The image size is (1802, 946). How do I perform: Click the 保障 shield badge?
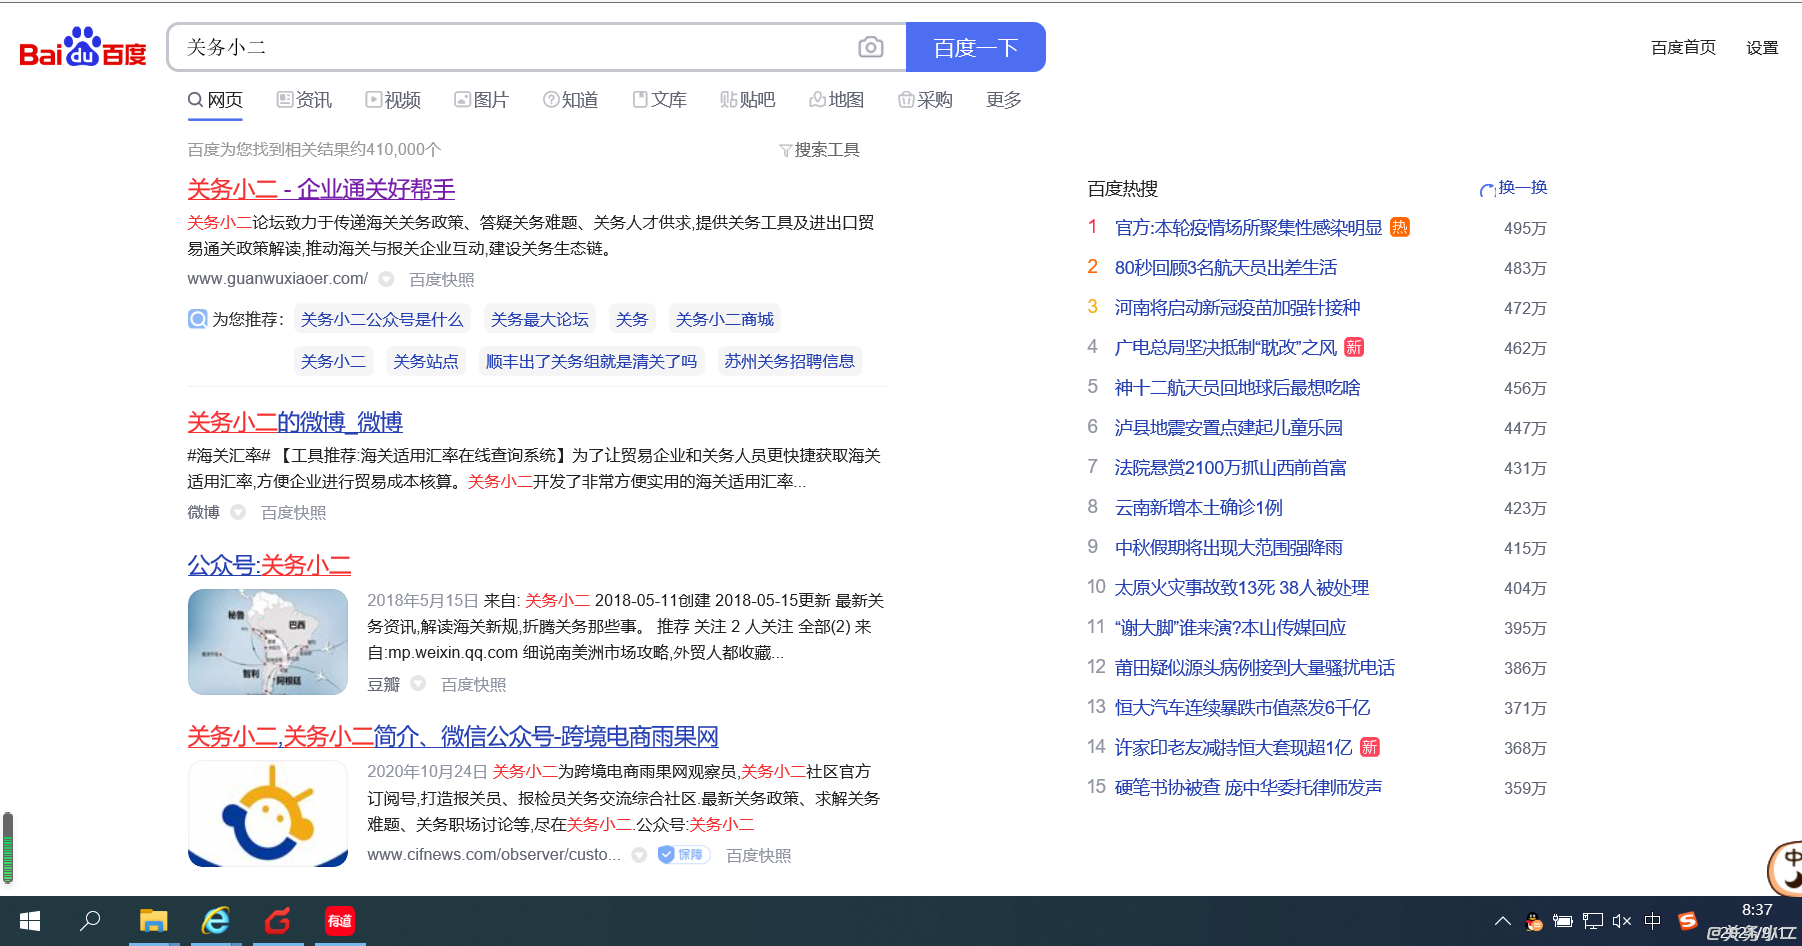click(684, 855)
